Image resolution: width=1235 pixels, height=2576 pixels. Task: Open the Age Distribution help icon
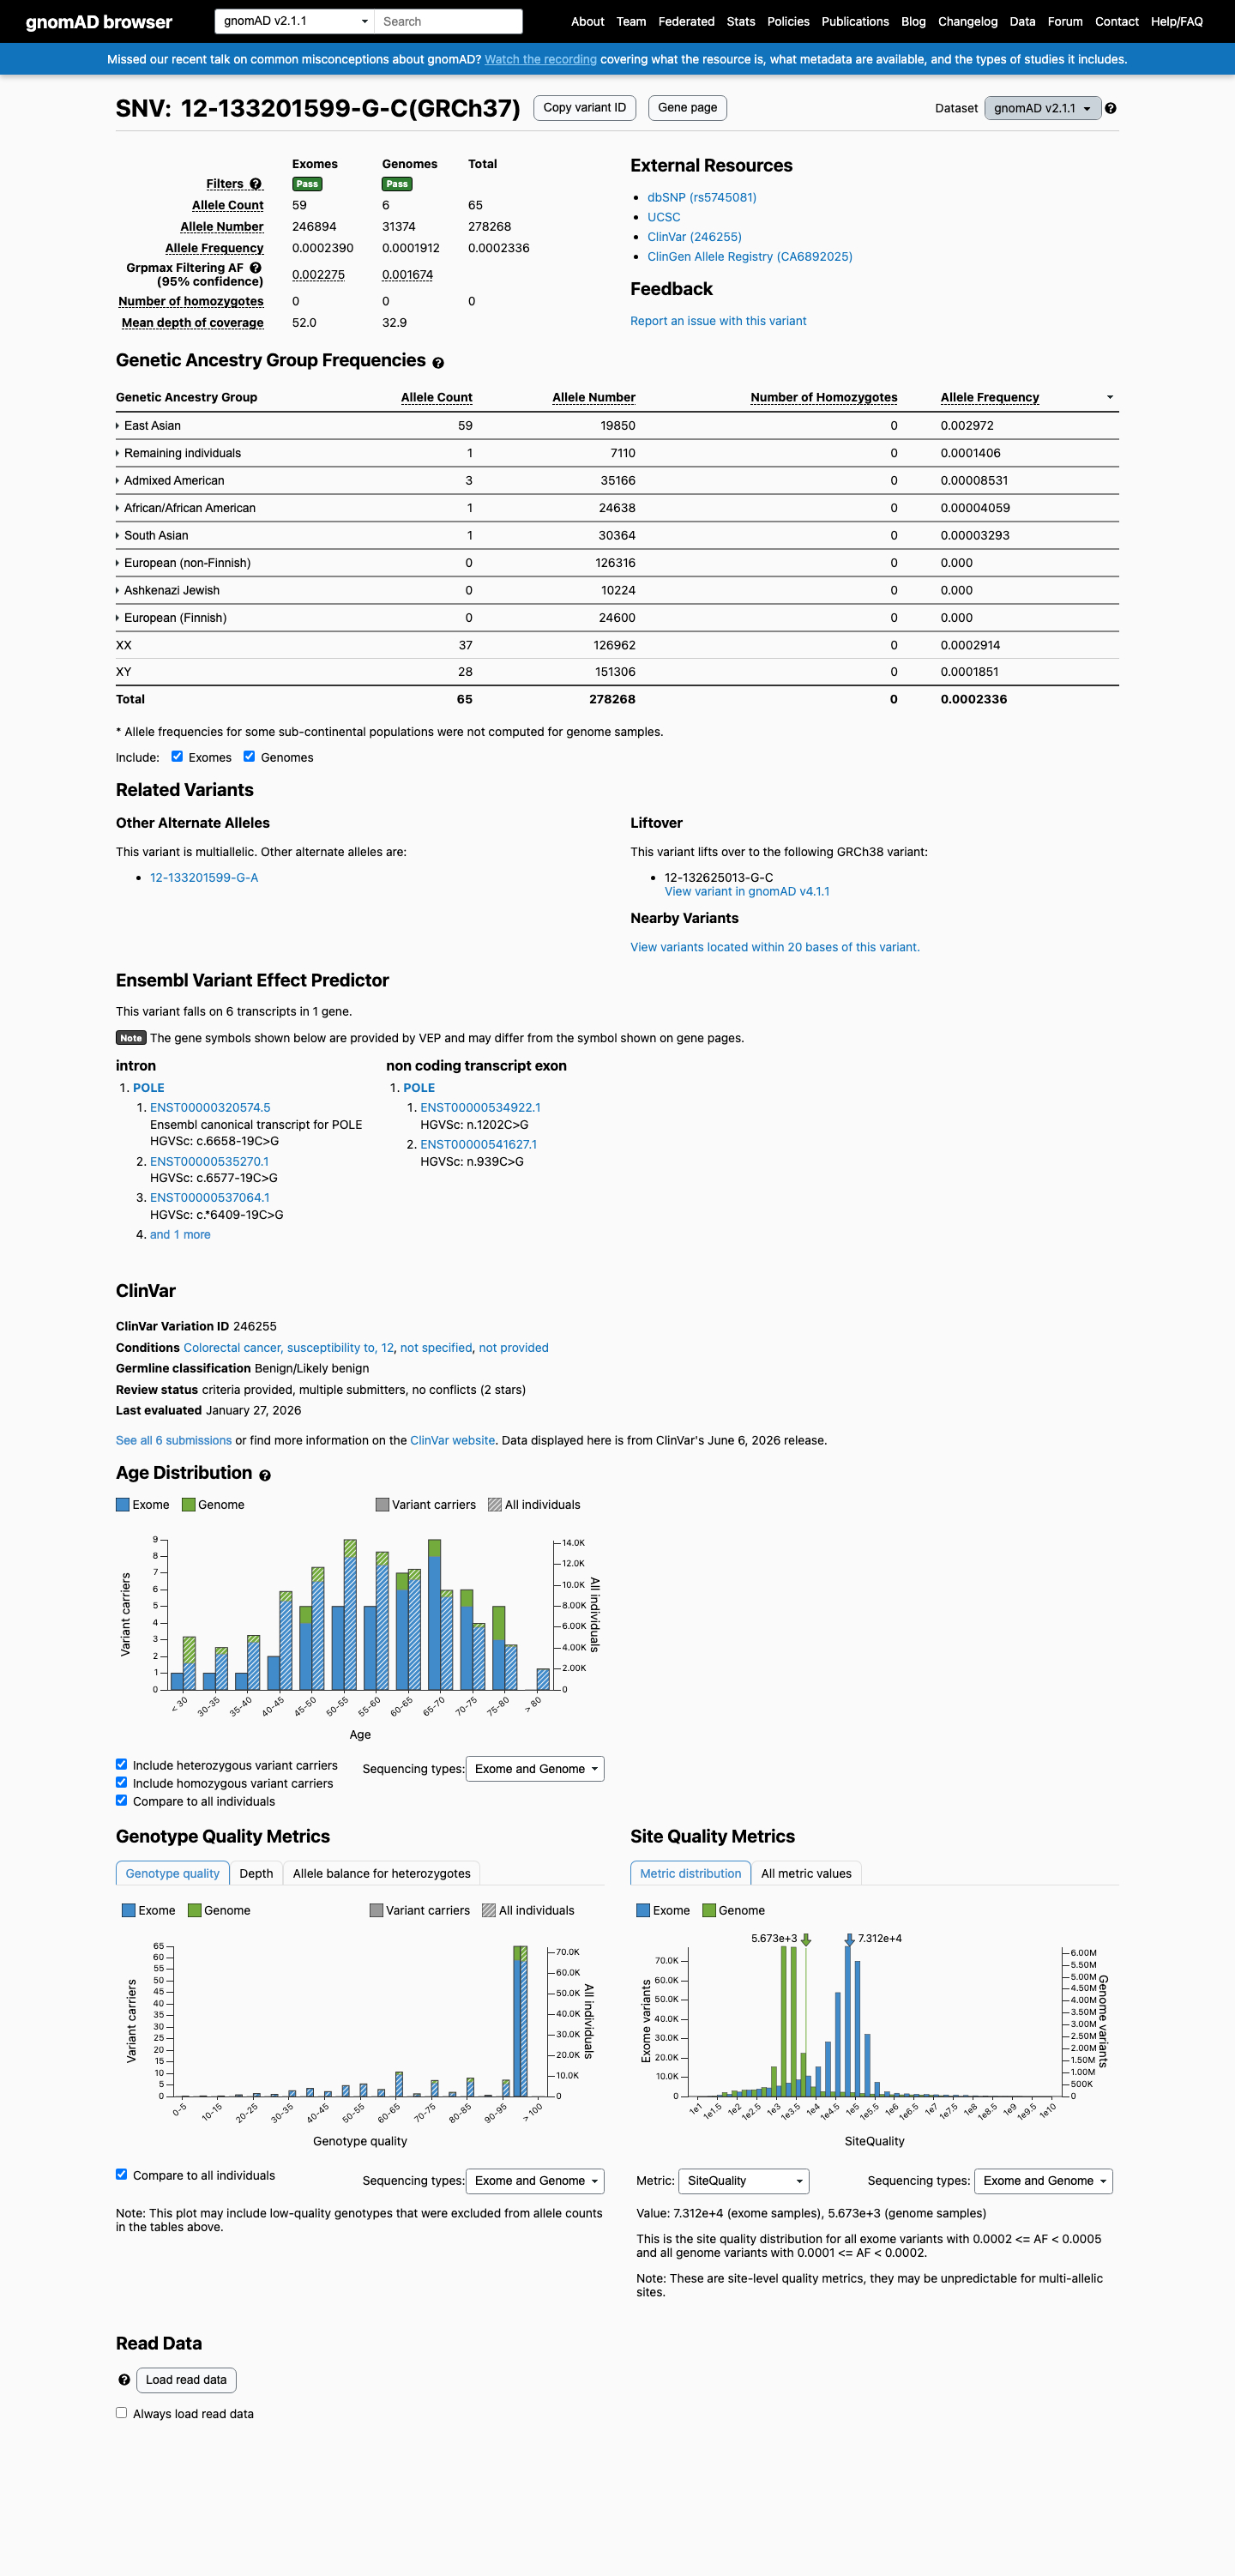click(x=265, y=1475)
